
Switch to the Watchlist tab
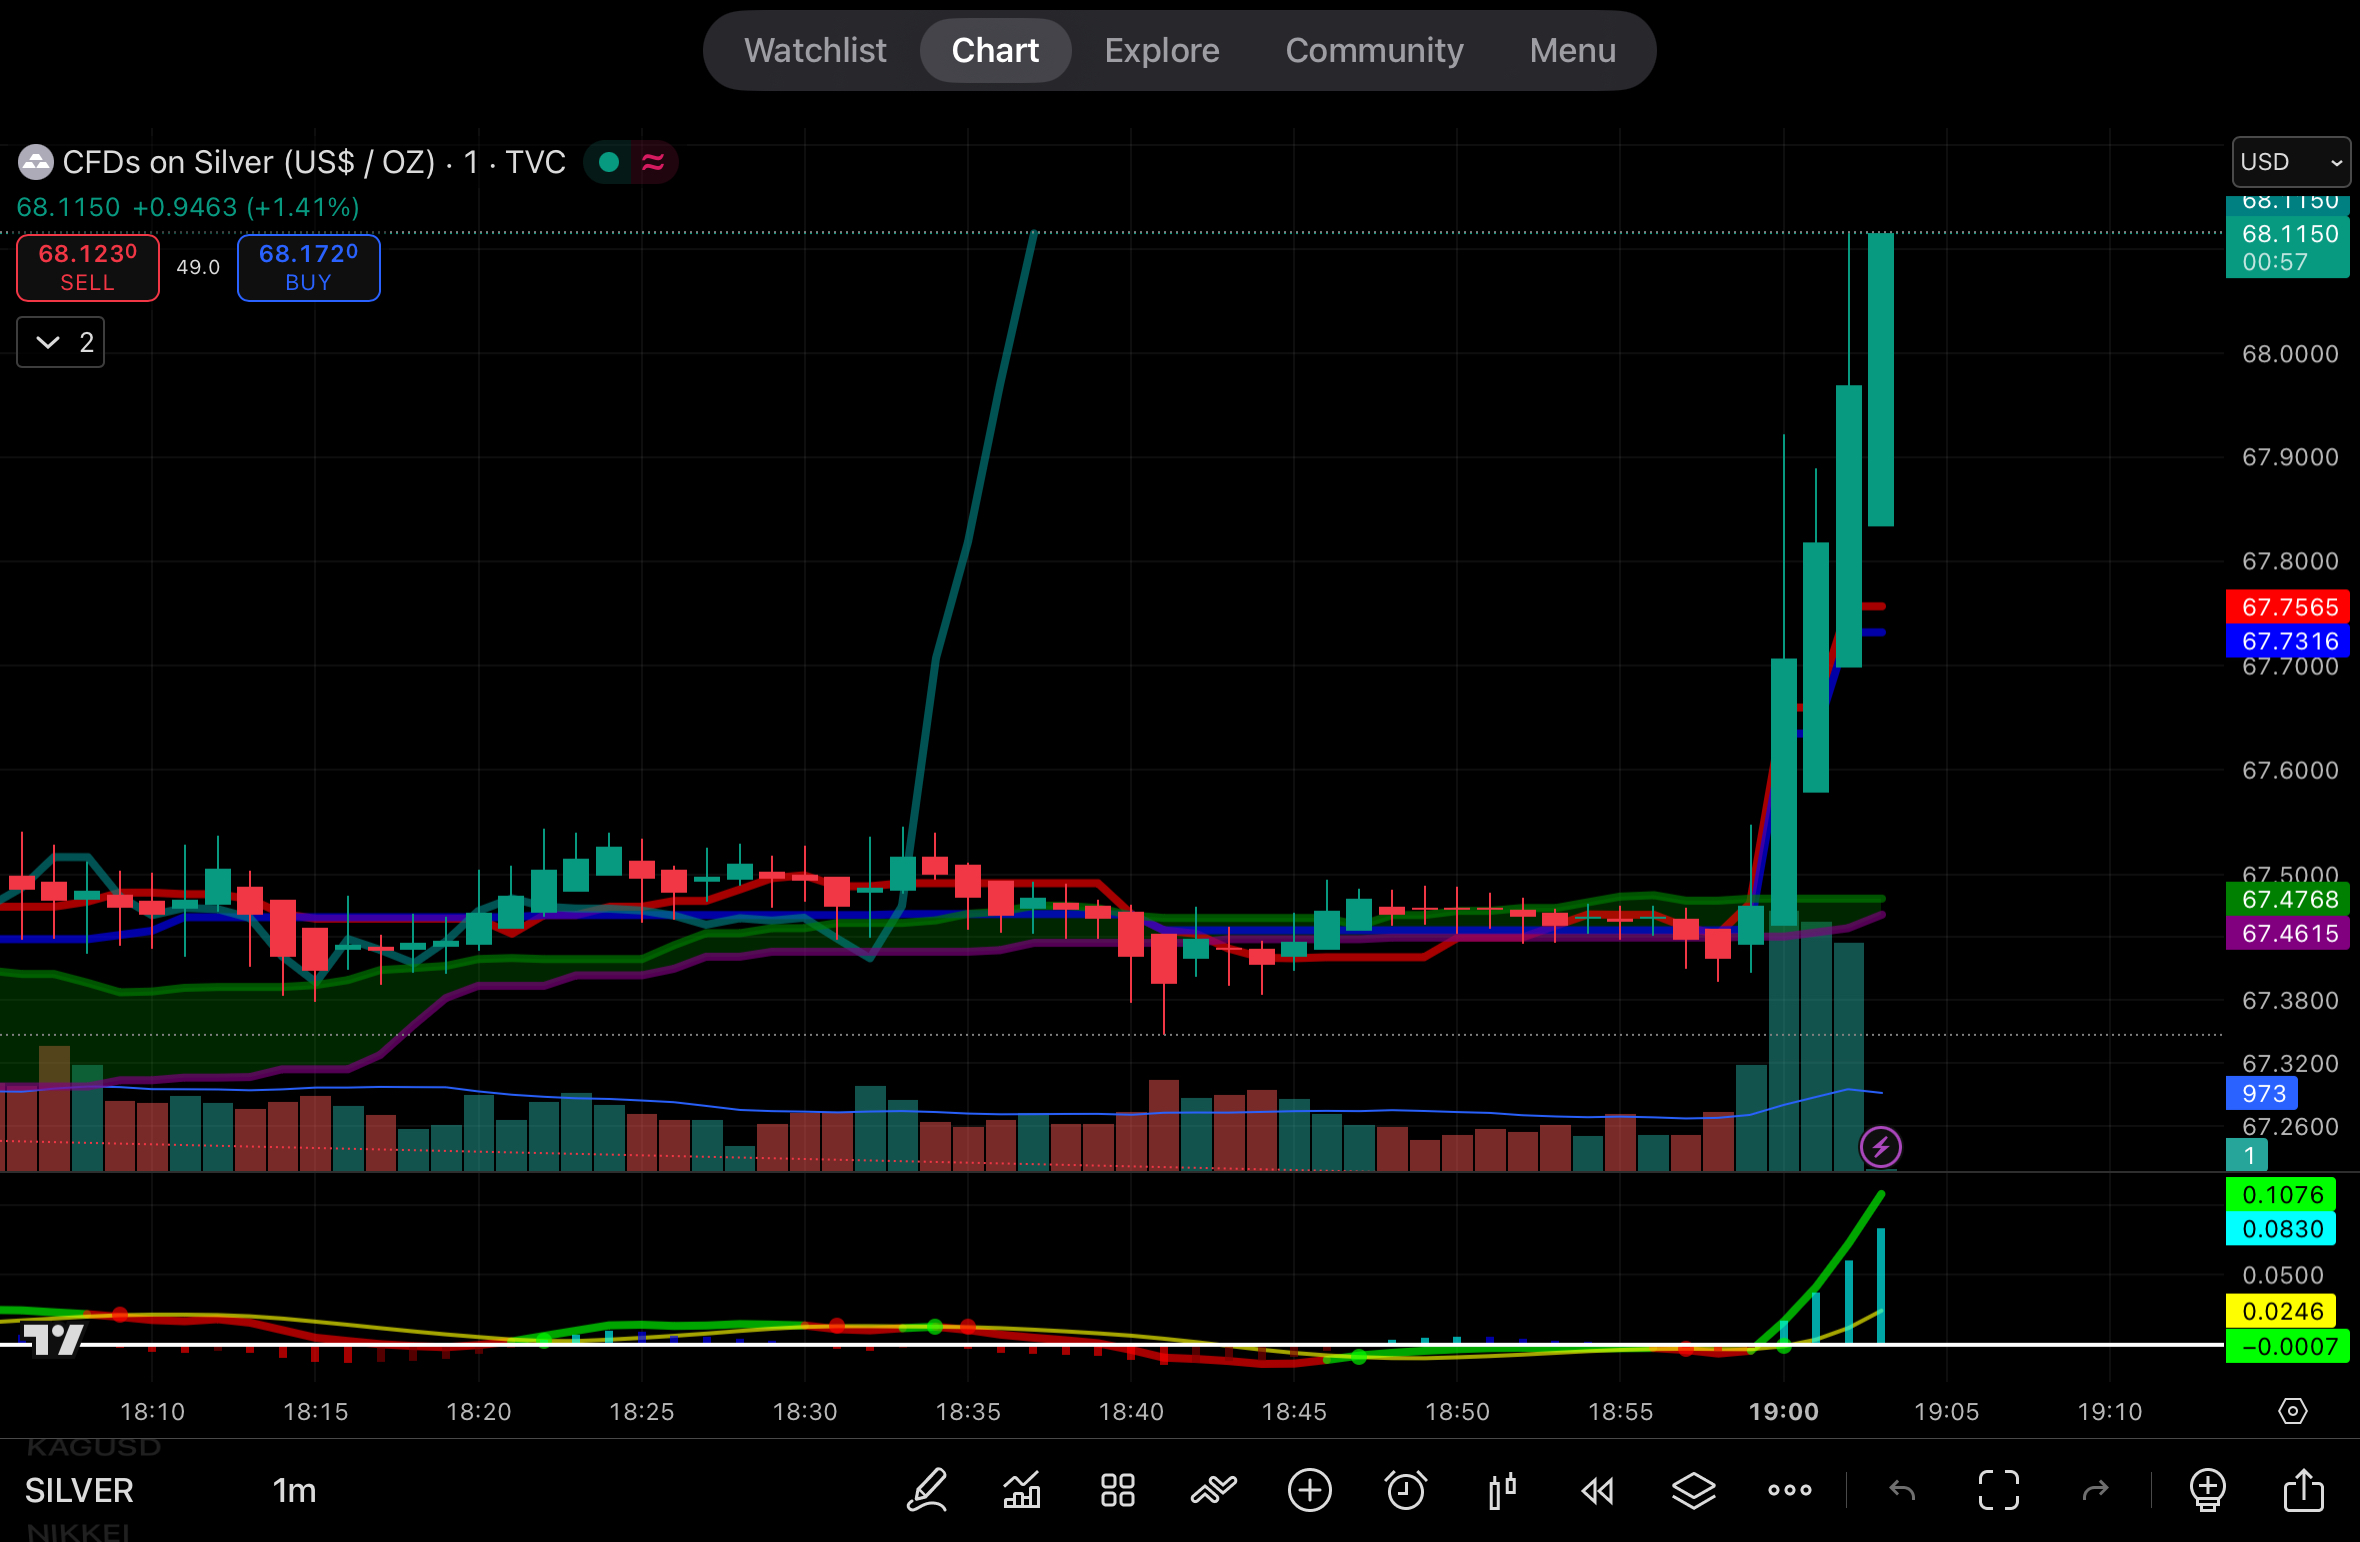tap(815, 50)
